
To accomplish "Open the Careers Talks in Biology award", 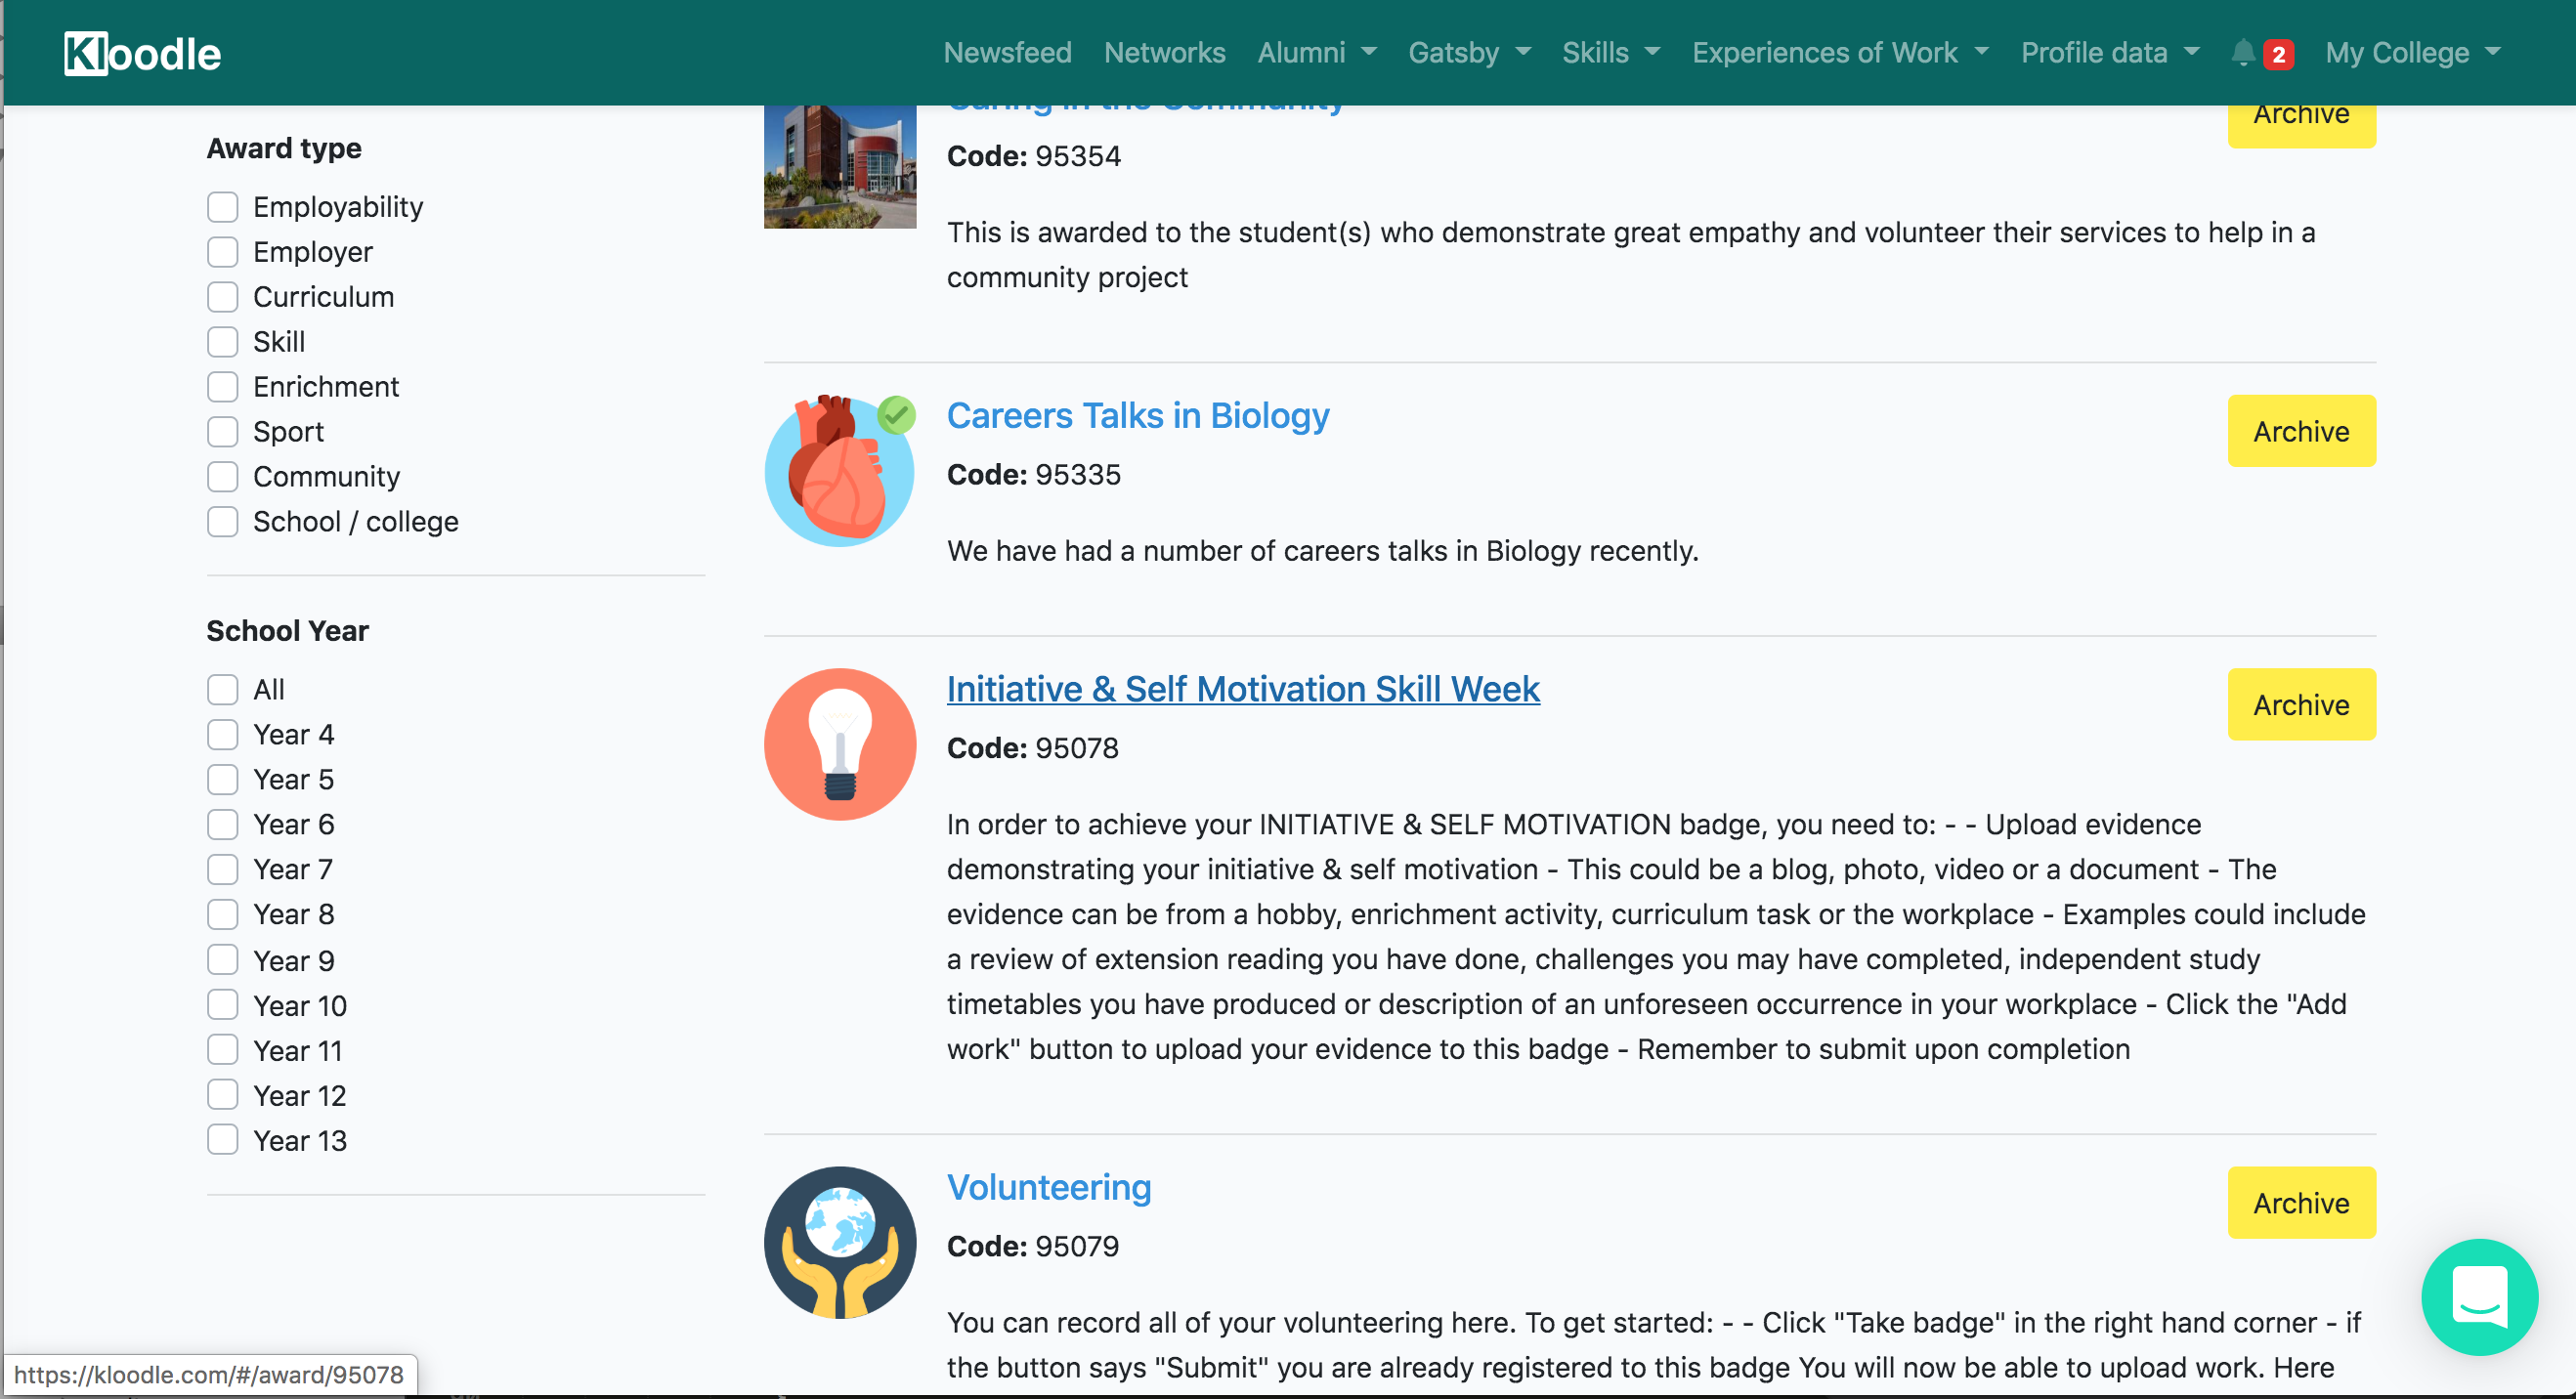I will click(x=1138, y=415).
